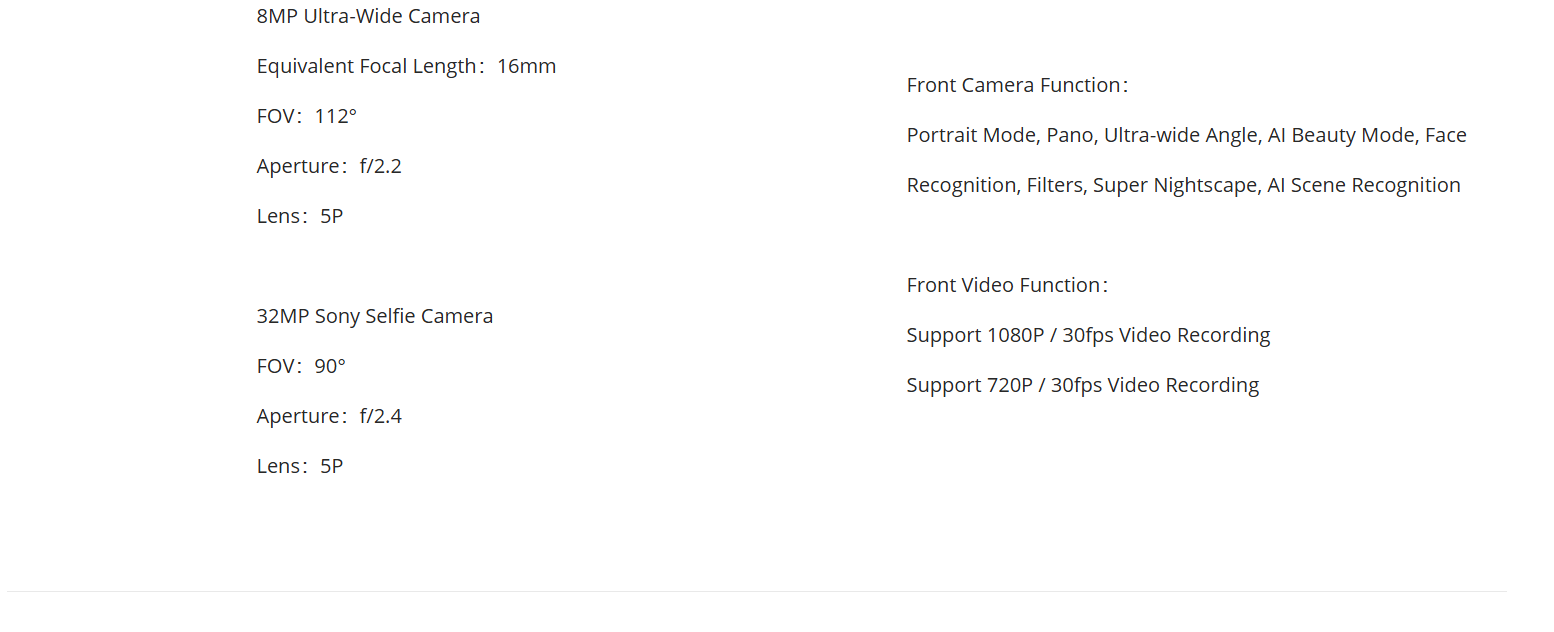Click the Support 720P / 30fps Video Recording line
Image resolution: width=1554 pixels, height=632 pixels.
pyautogui.click(x=1082, y=385)
